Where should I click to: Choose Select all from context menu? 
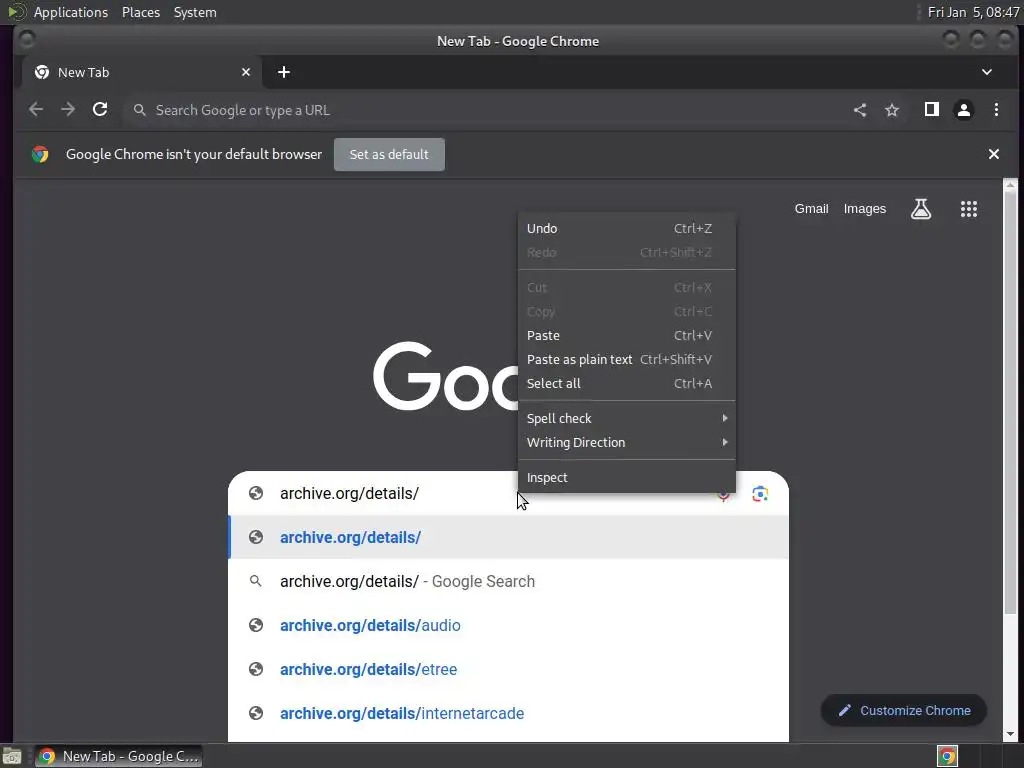[626, 384]
